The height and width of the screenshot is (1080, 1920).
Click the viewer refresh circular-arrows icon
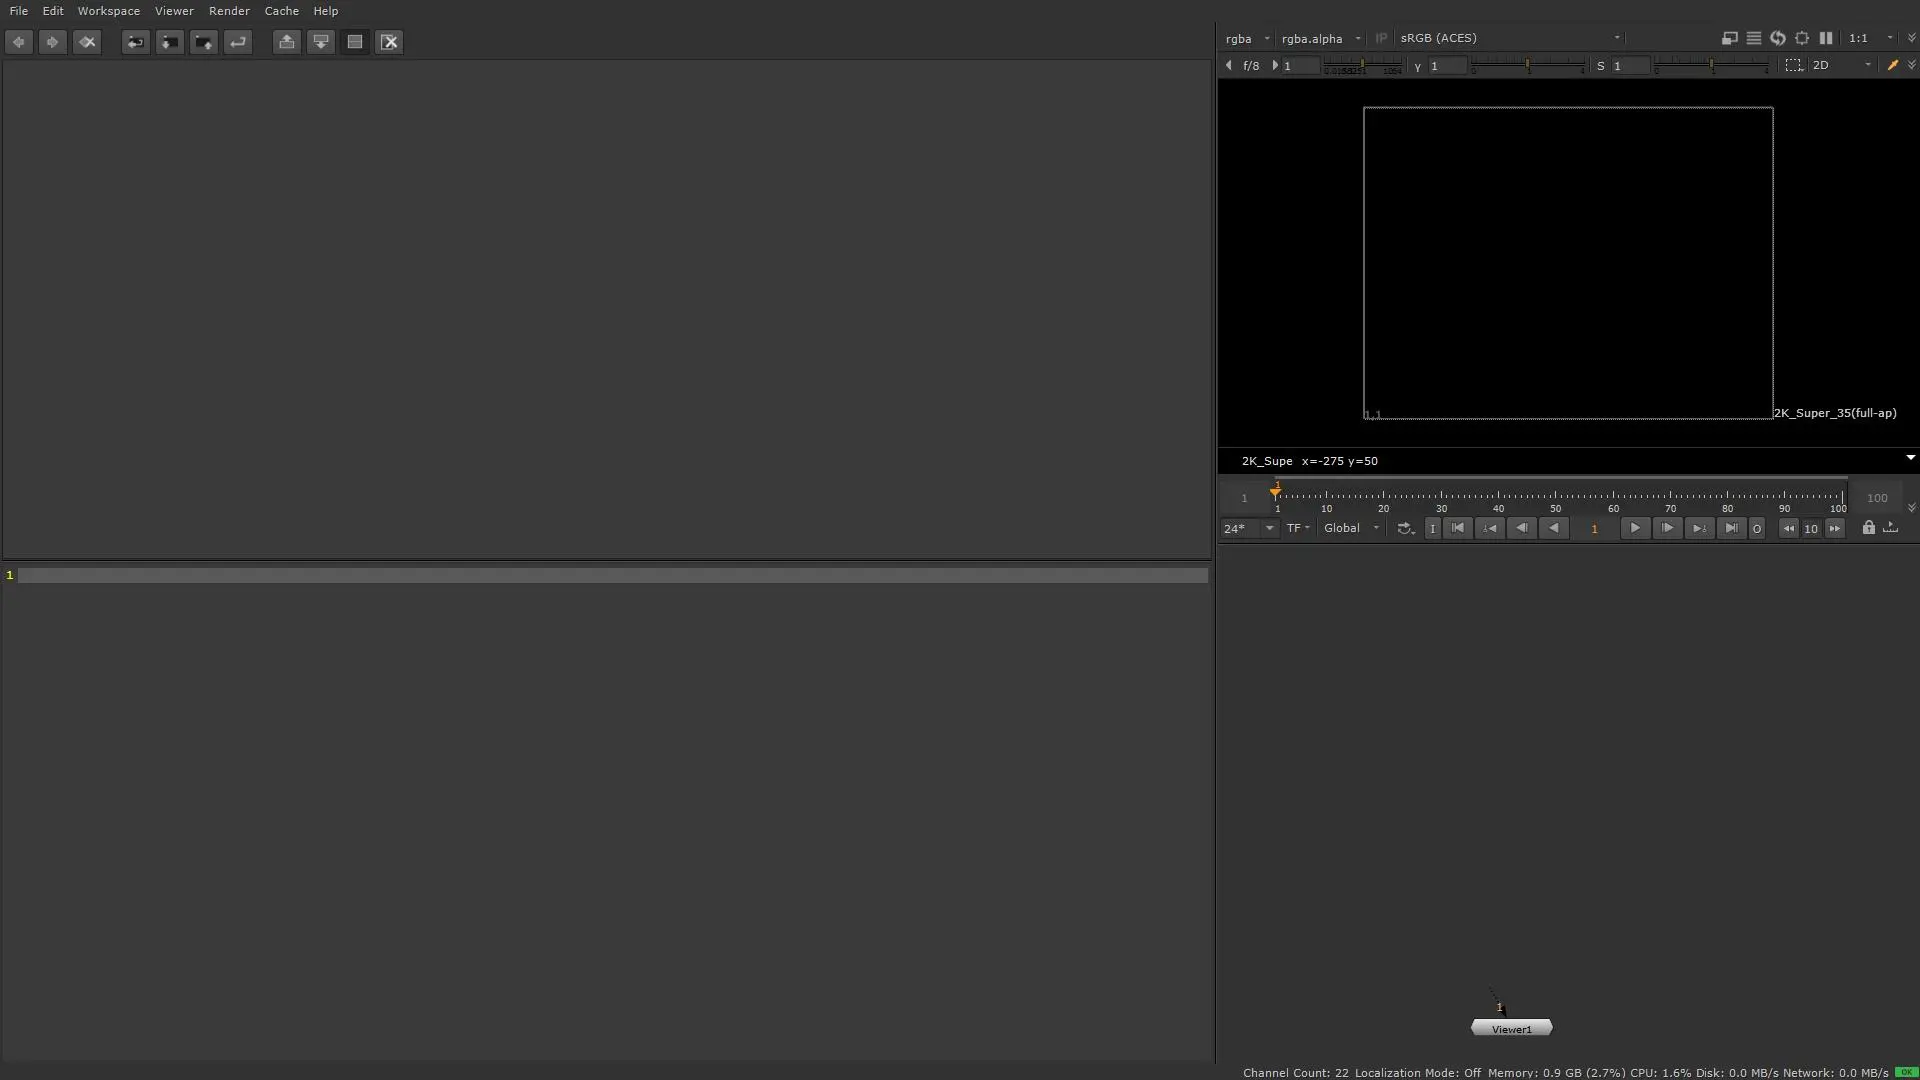[x=1777, y=38]
